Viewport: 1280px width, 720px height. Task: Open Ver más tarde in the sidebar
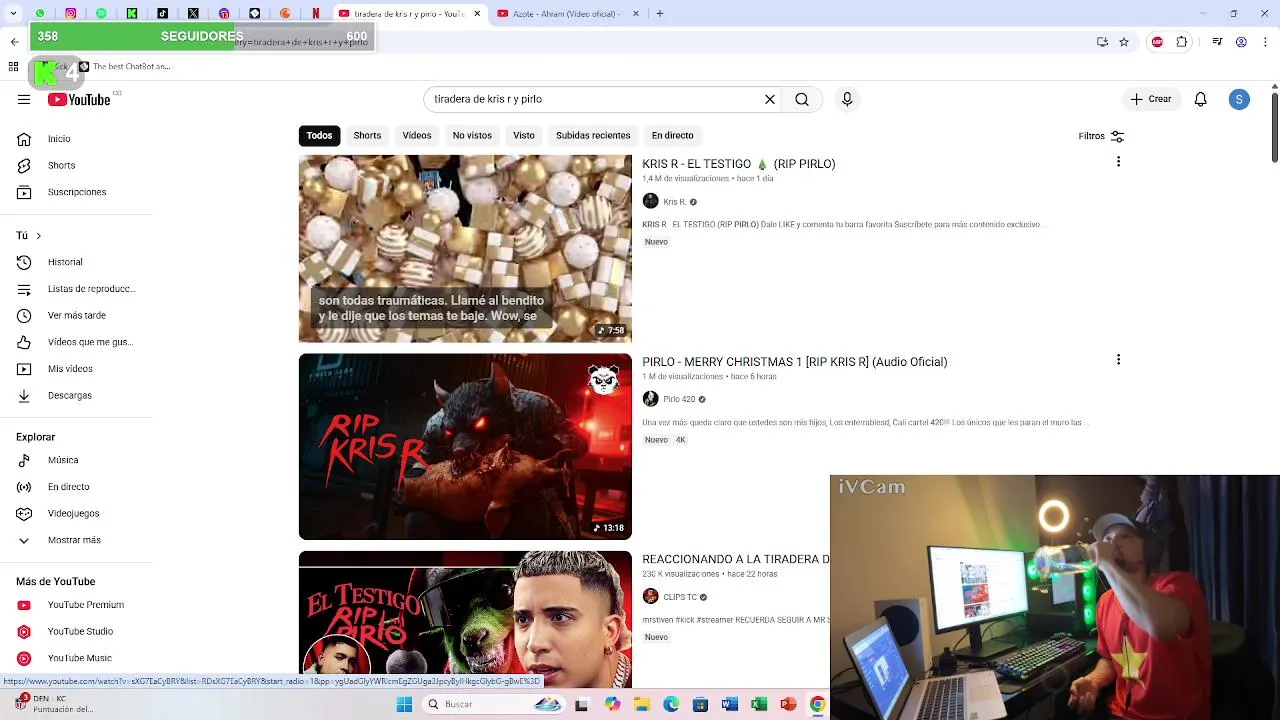(76, 315)
